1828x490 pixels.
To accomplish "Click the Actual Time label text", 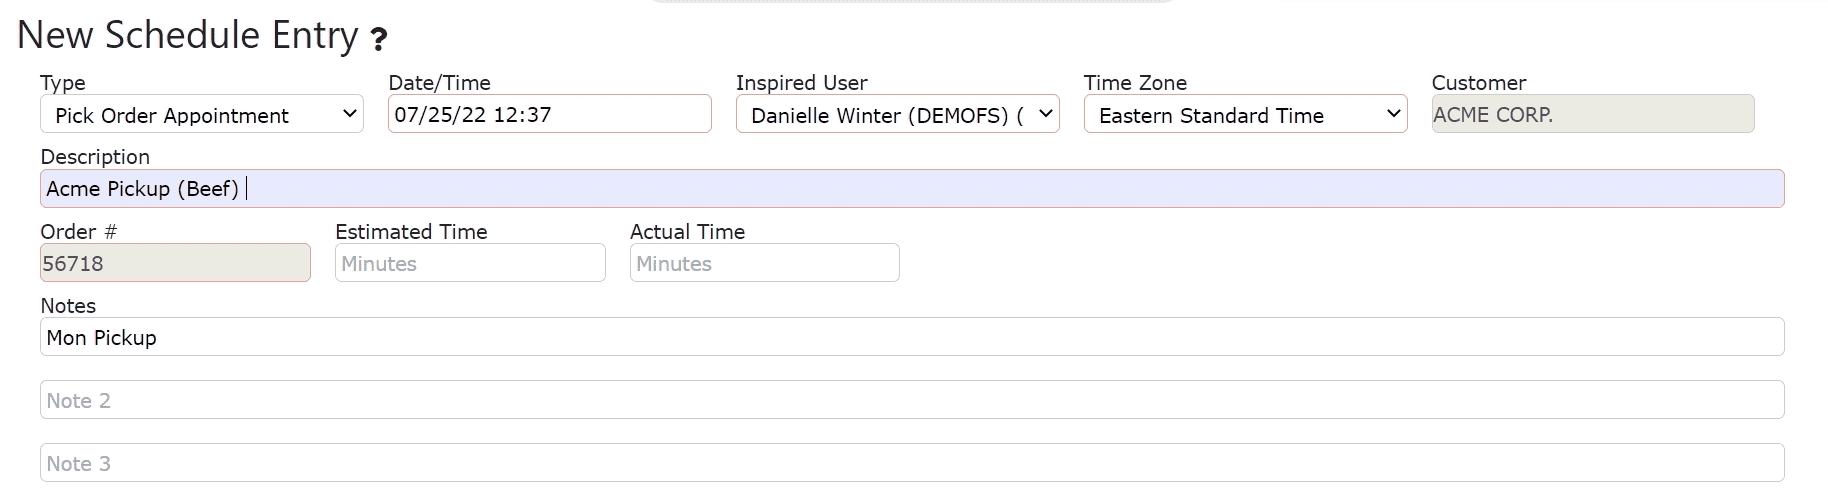I will [x=688, y=232].
